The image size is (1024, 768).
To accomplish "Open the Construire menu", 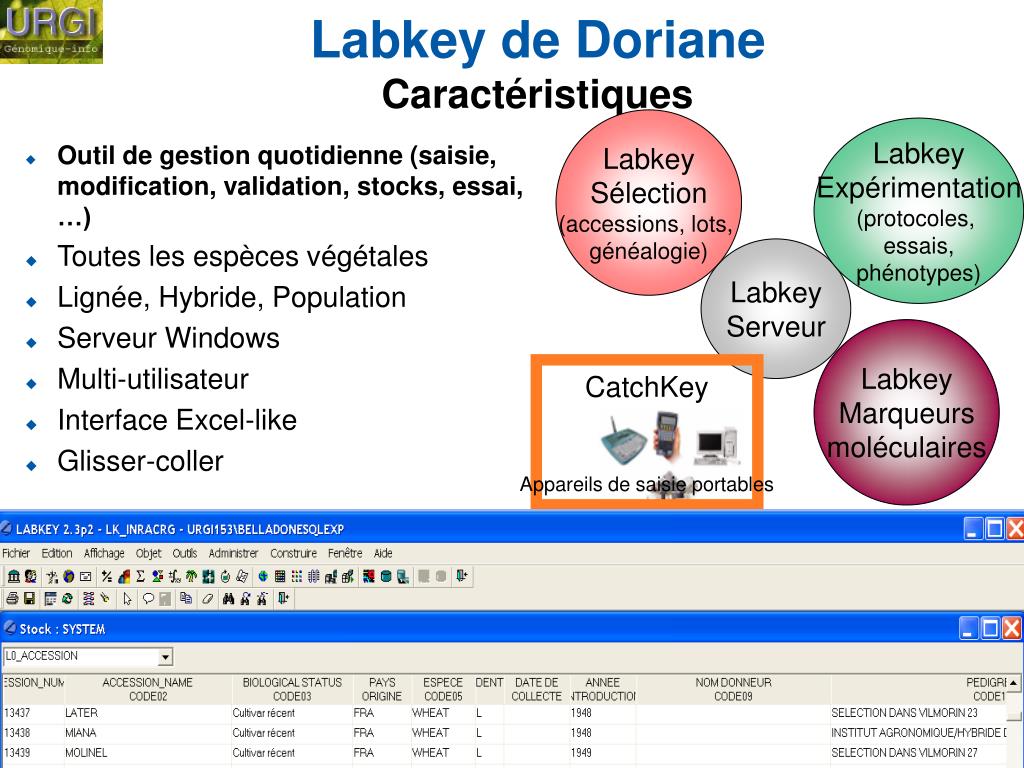I will coord(293,553).
